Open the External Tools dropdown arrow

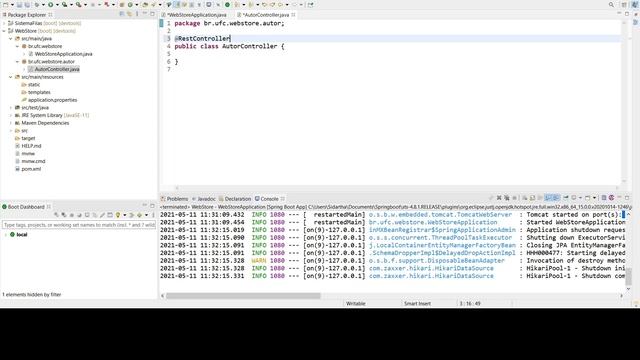pyautogui.click(x=85, y=4)
